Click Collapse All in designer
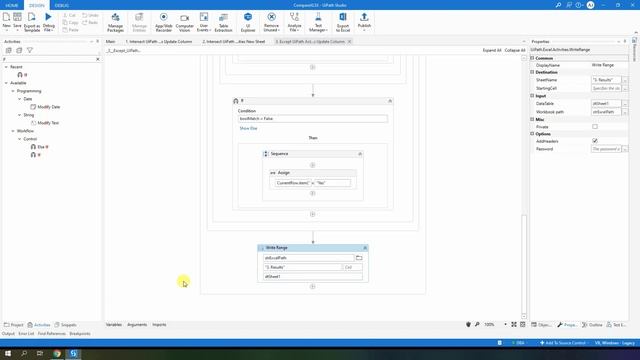Screen dimensions: 640x360 pos(515,50)
